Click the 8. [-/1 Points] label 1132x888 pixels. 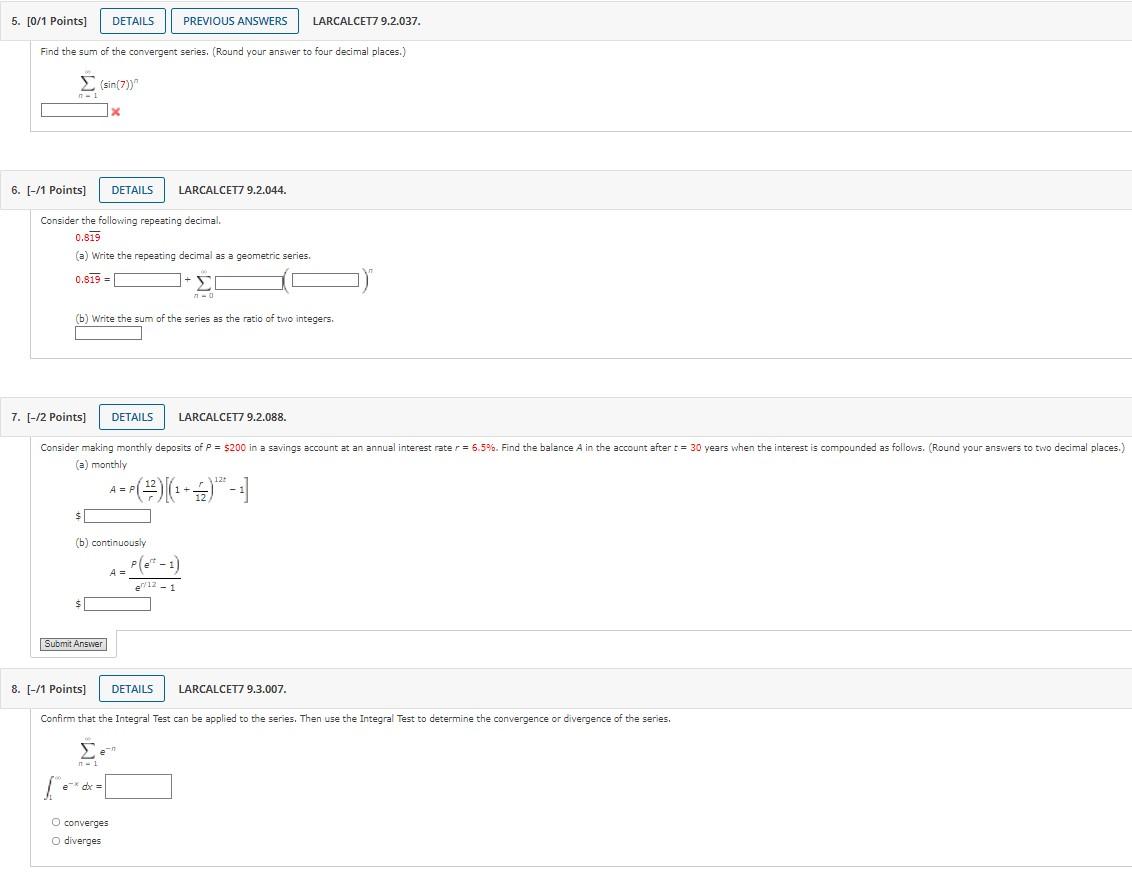(x=48, y=689)
